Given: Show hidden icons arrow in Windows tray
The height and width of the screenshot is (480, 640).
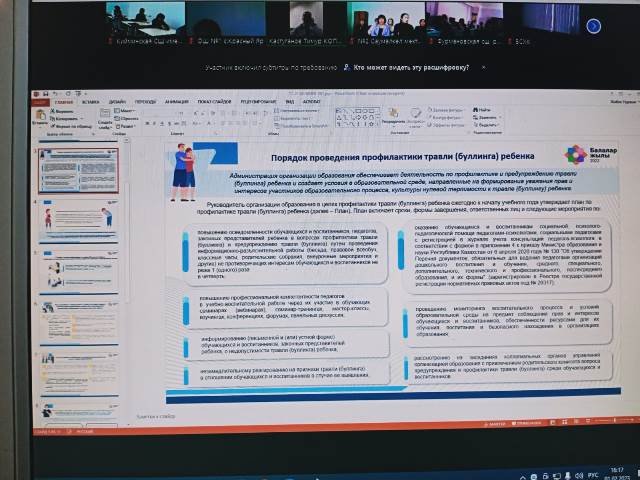Looking at the screenshot, I should tap(522, 477).
